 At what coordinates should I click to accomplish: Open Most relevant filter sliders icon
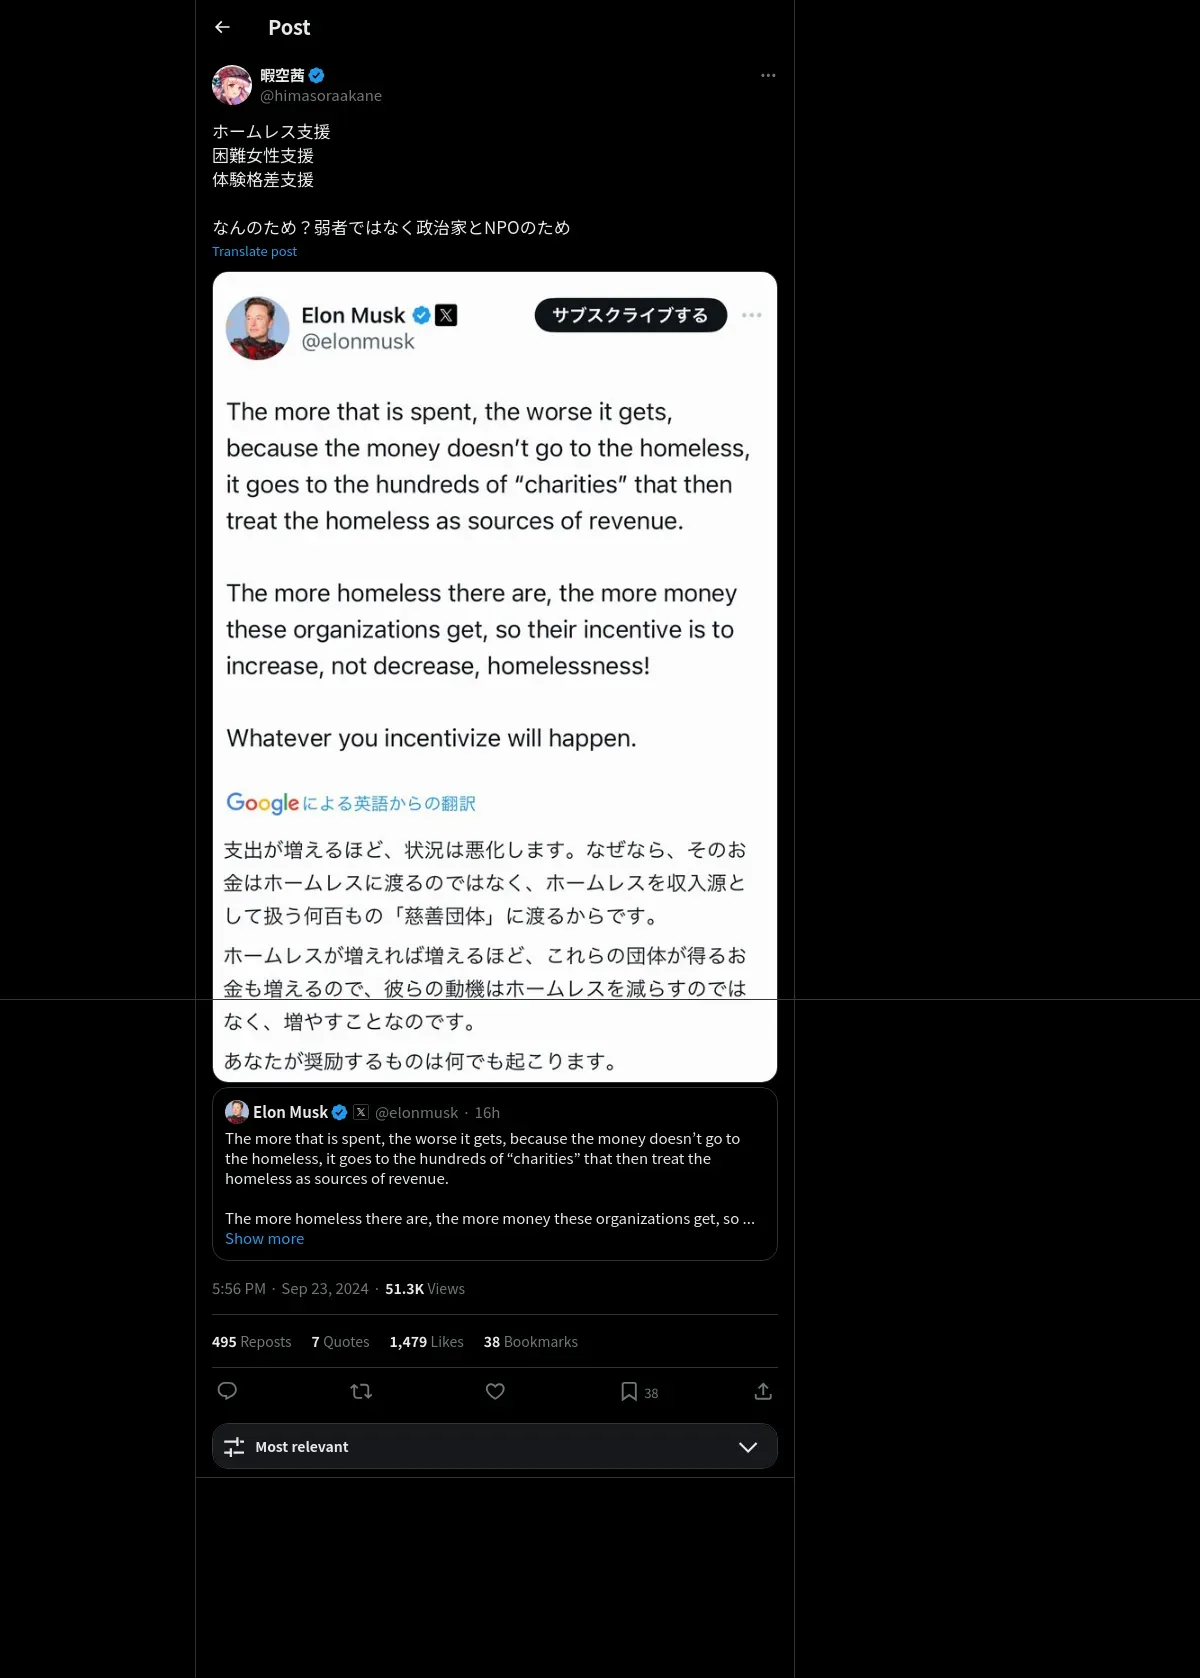pos(234,1447)
